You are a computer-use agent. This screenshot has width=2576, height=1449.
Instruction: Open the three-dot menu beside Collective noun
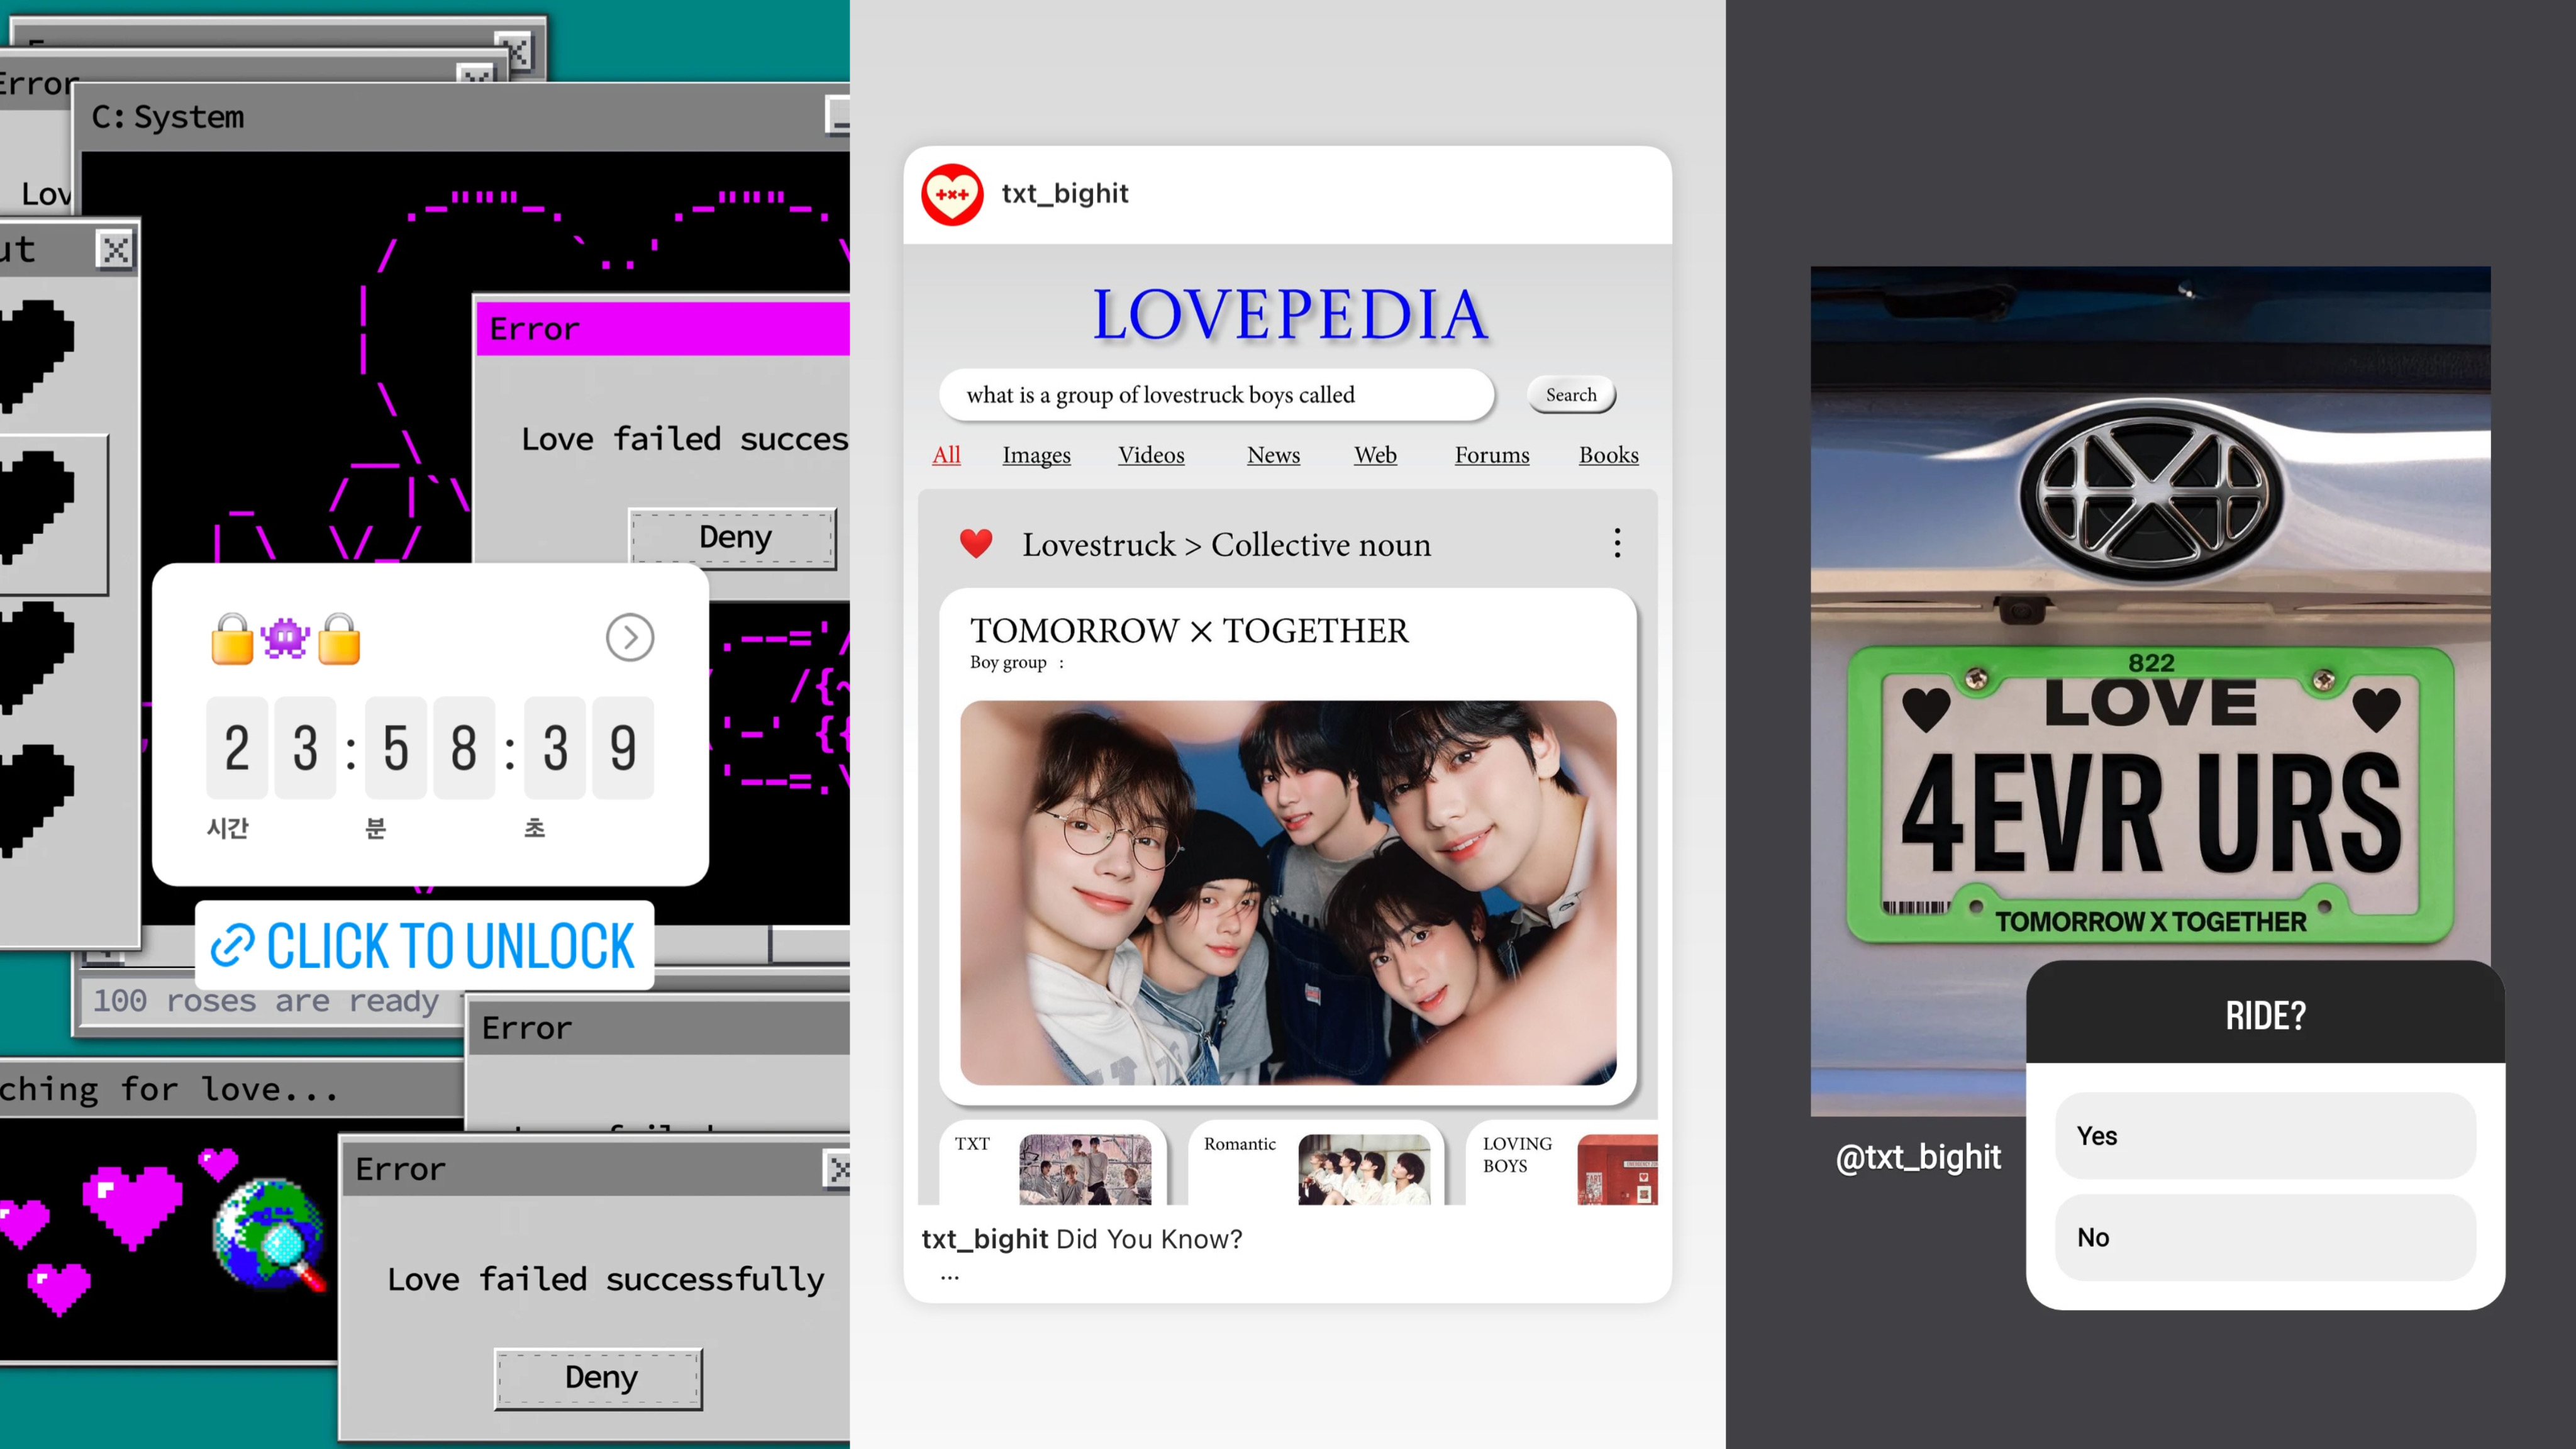(1617, 543)
